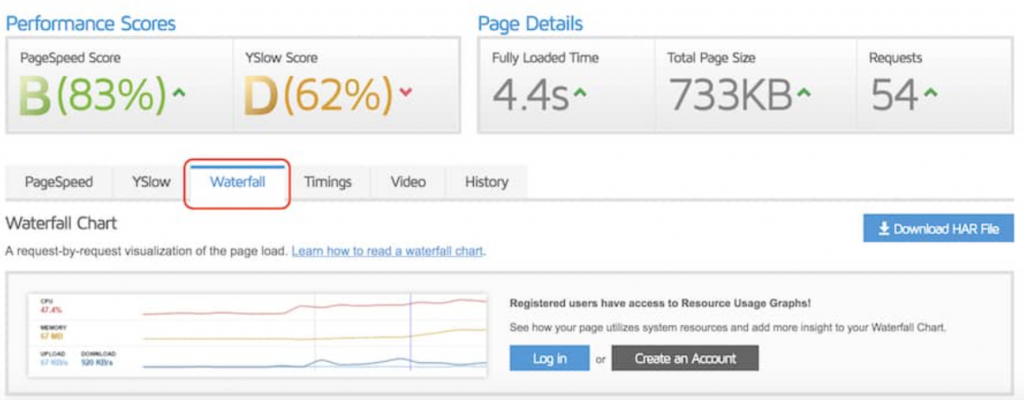Screen dimensions: 1024x400
Task: Open the PageSpeed tab
Action: (x=60, y=182)
